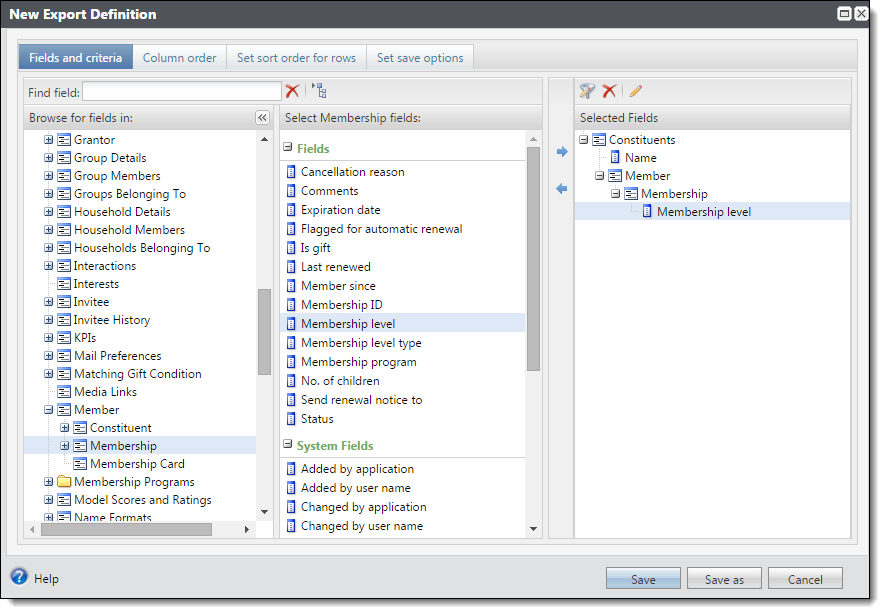The width and height of the screenshot is (885, 614).
Task: Click the Constituents node icon in Selected Fields
Action: tap(599, 139)
